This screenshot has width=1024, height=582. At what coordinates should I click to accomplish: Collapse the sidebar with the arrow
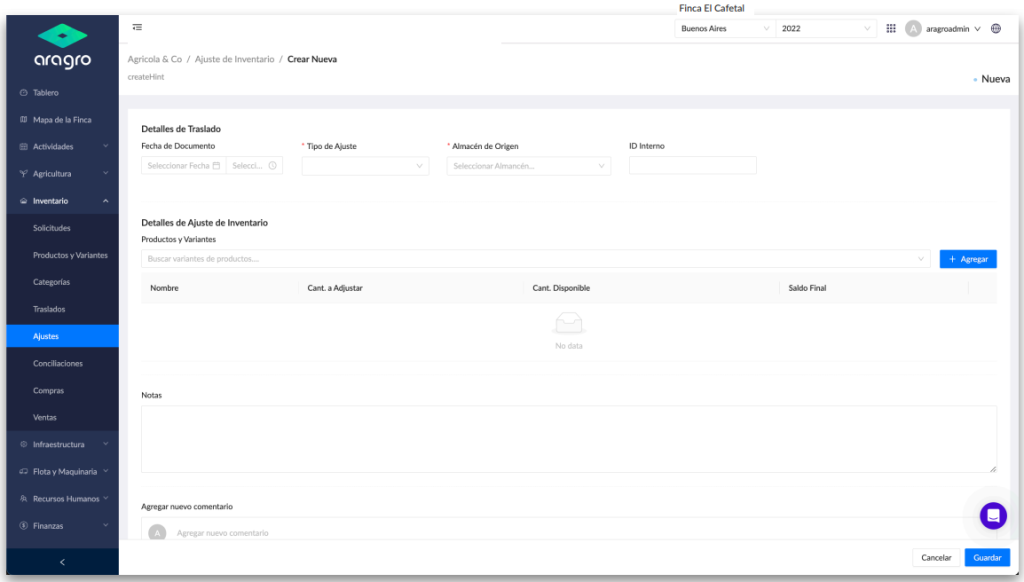pos(63,562)
